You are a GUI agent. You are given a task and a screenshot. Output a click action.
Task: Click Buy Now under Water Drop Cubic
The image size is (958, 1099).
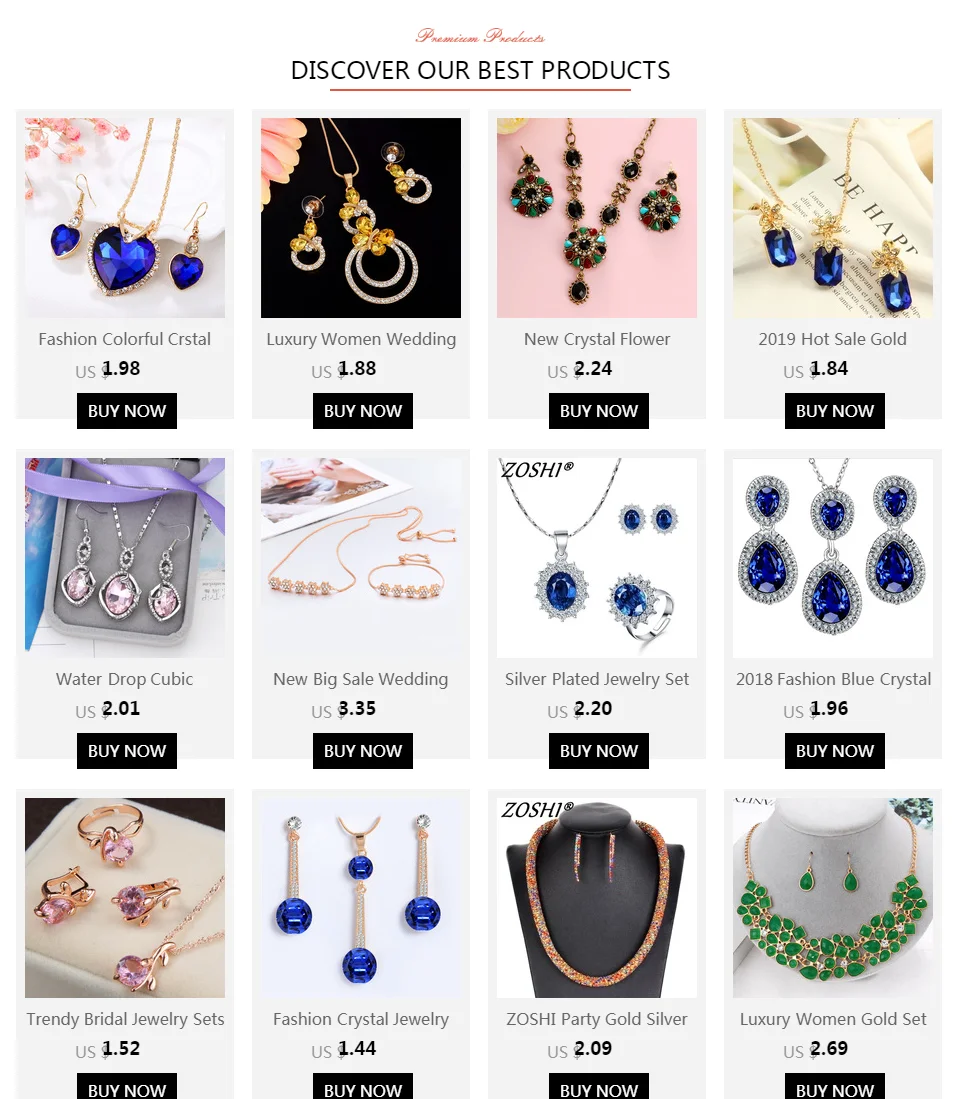click(127, 751)
